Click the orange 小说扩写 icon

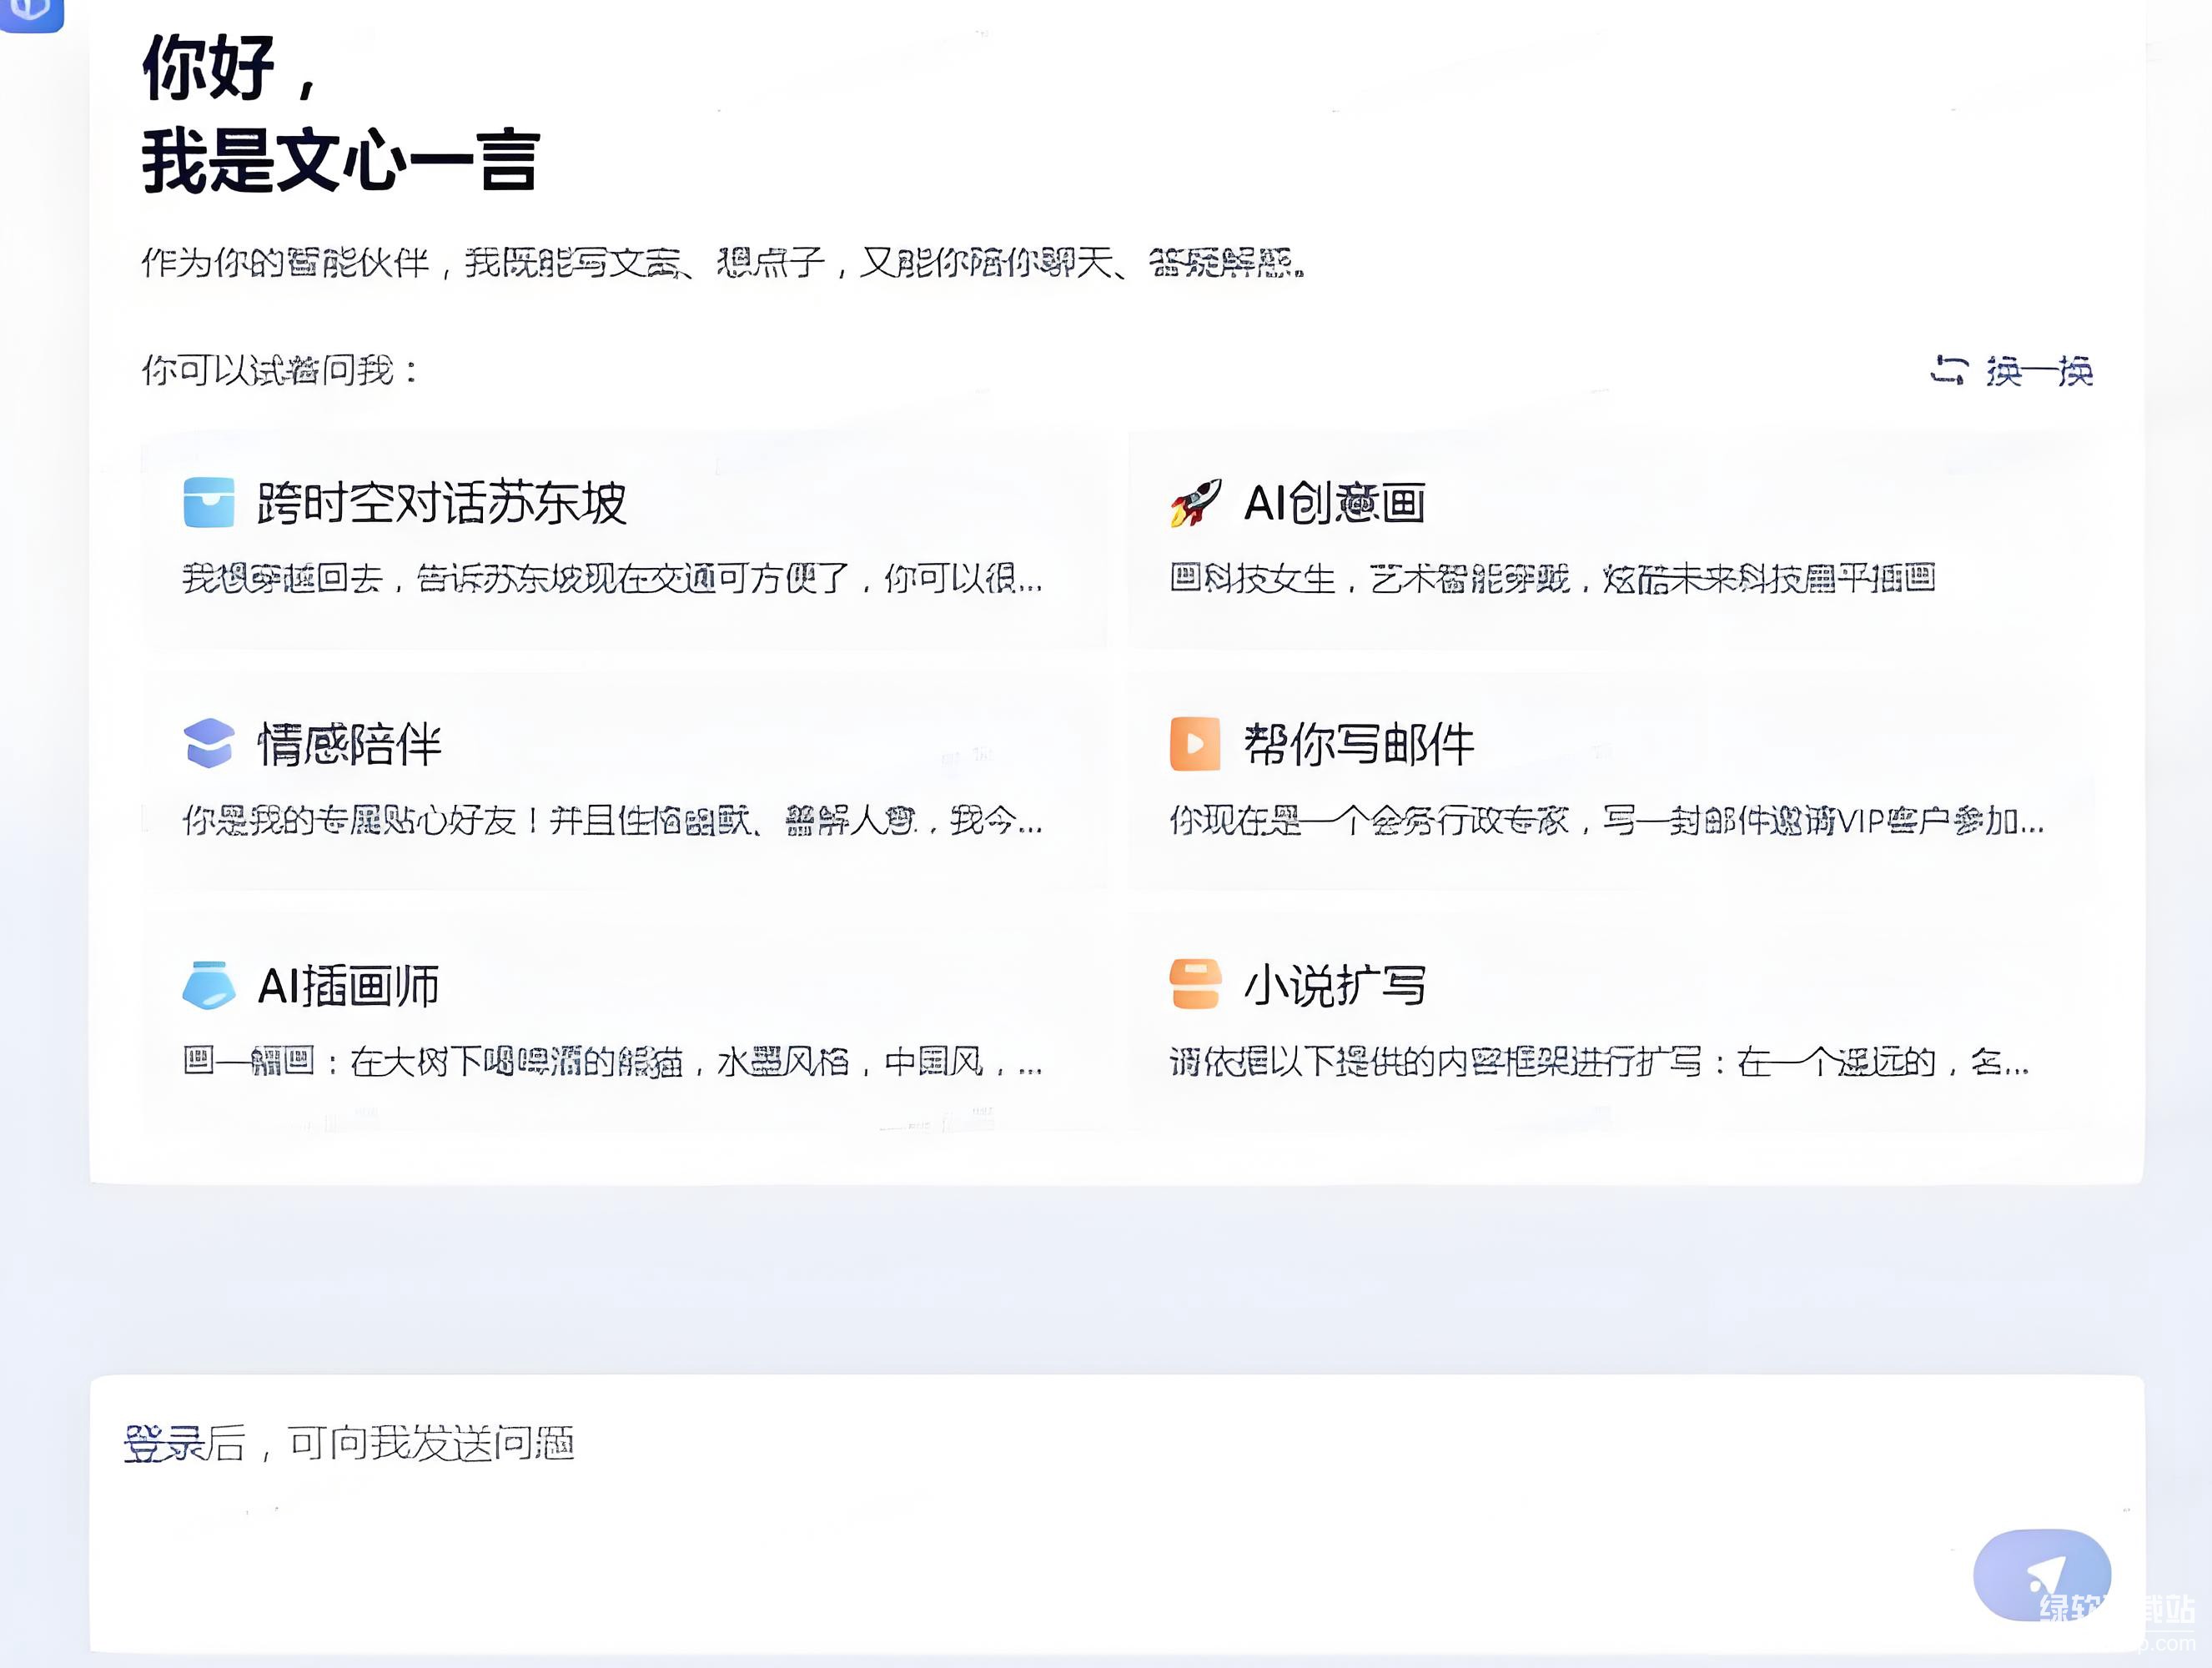click(x=1195, y=985)
